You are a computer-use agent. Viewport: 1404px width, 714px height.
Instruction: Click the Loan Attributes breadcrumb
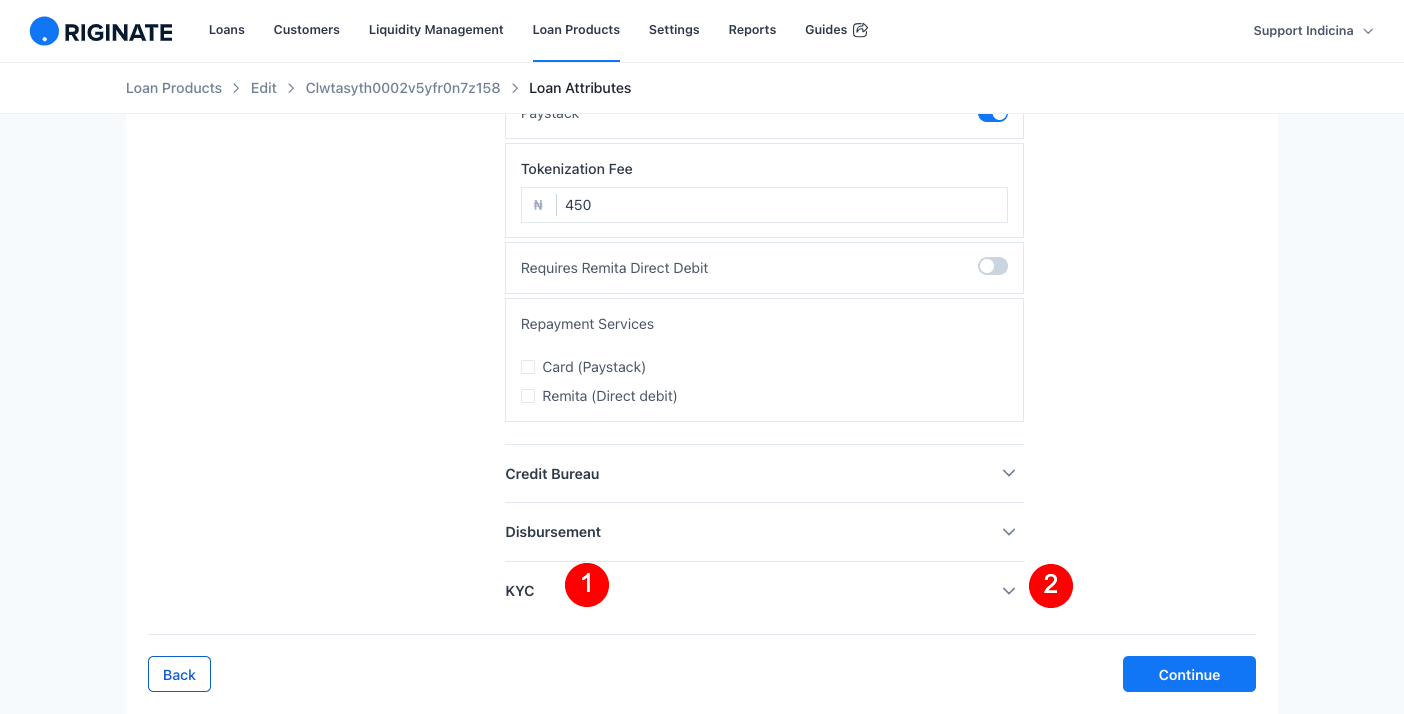coord(580,88)
